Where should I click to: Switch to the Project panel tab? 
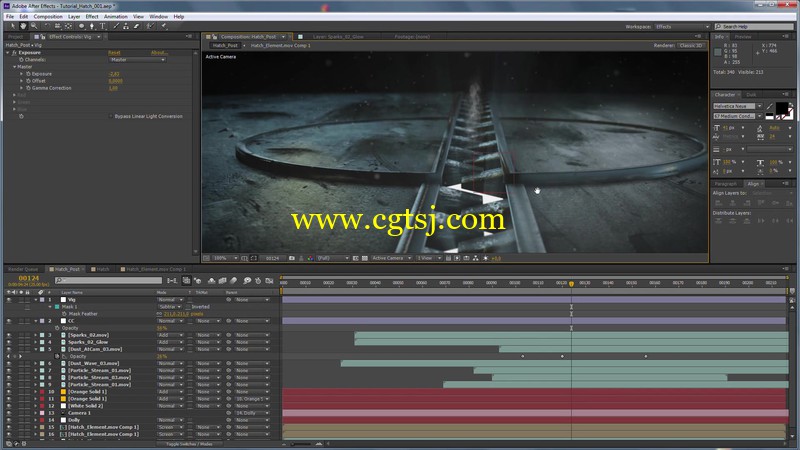[15, 37]
